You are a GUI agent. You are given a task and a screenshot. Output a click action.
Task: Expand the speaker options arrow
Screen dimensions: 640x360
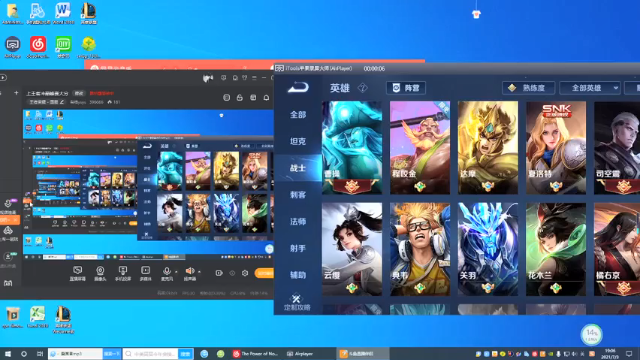click(x=199, y=271)
